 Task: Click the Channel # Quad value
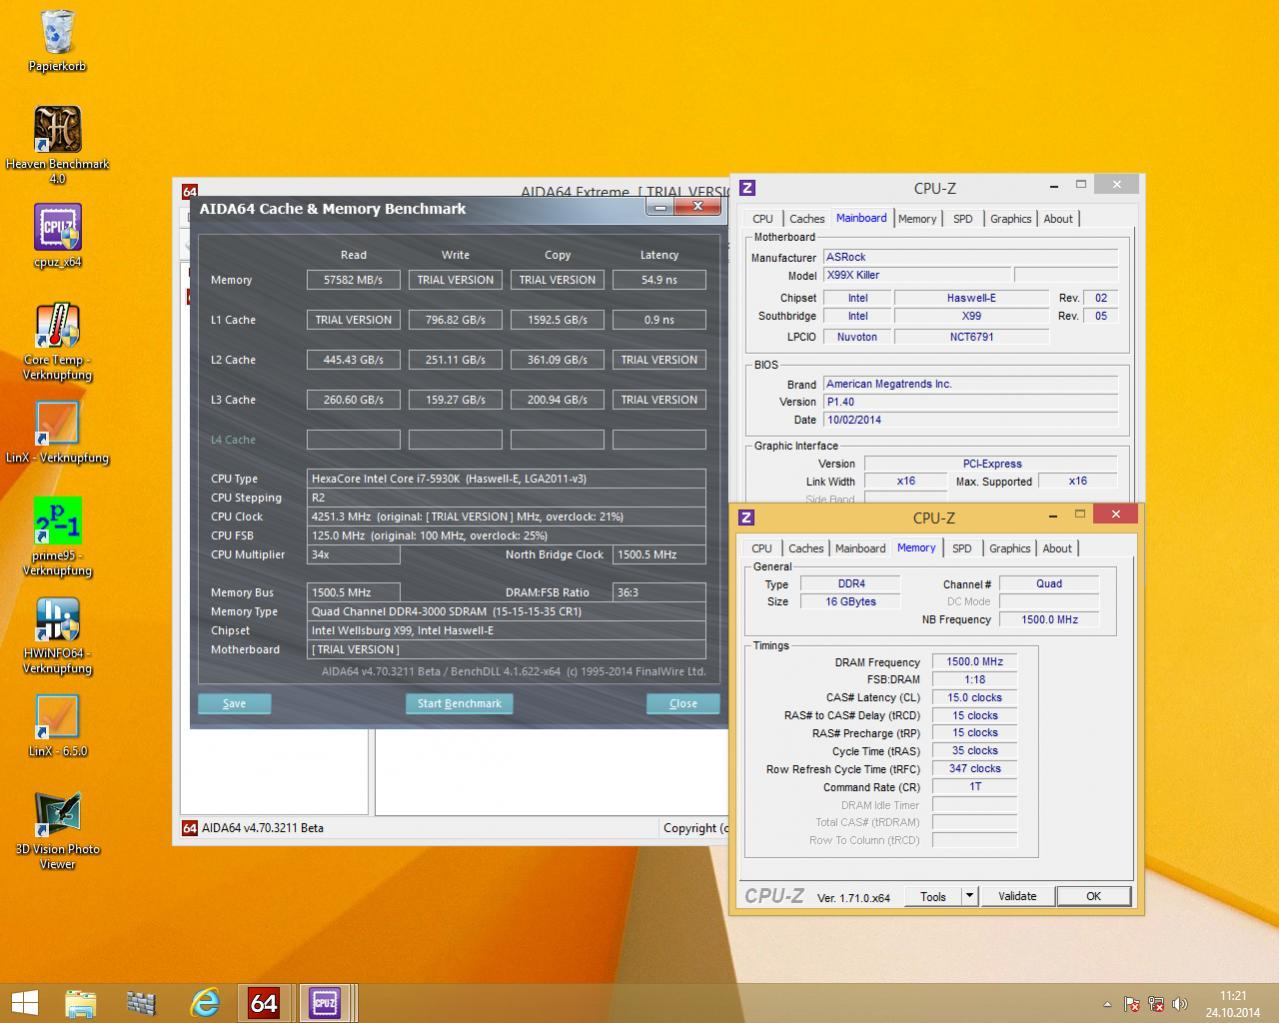(1049, 584)
